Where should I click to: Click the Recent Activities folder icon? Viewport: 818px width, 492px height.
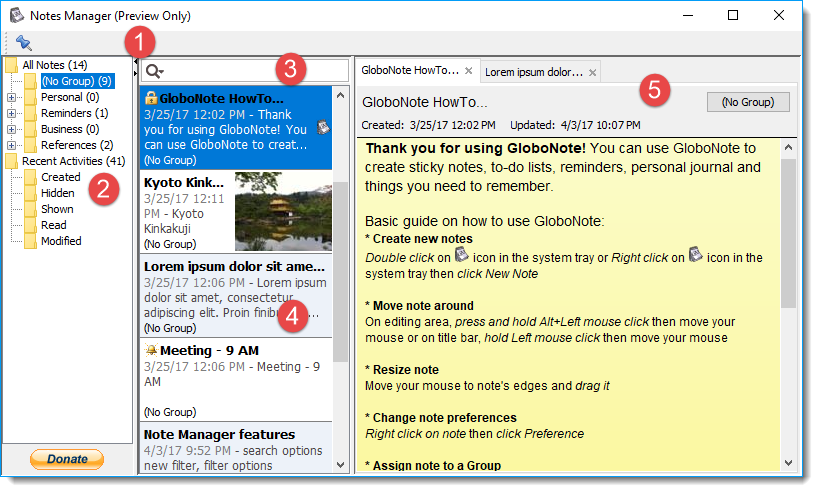click(11, 161)
